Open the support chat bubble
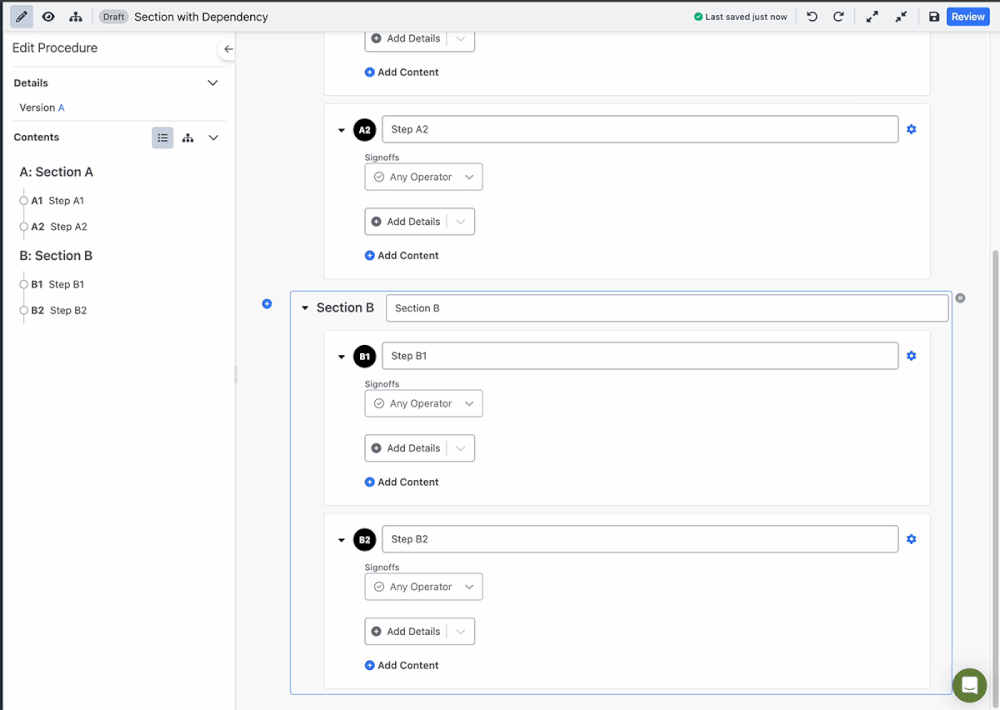Image resolution: width=1000 pixels, height=710 pixels. (969, 685)
